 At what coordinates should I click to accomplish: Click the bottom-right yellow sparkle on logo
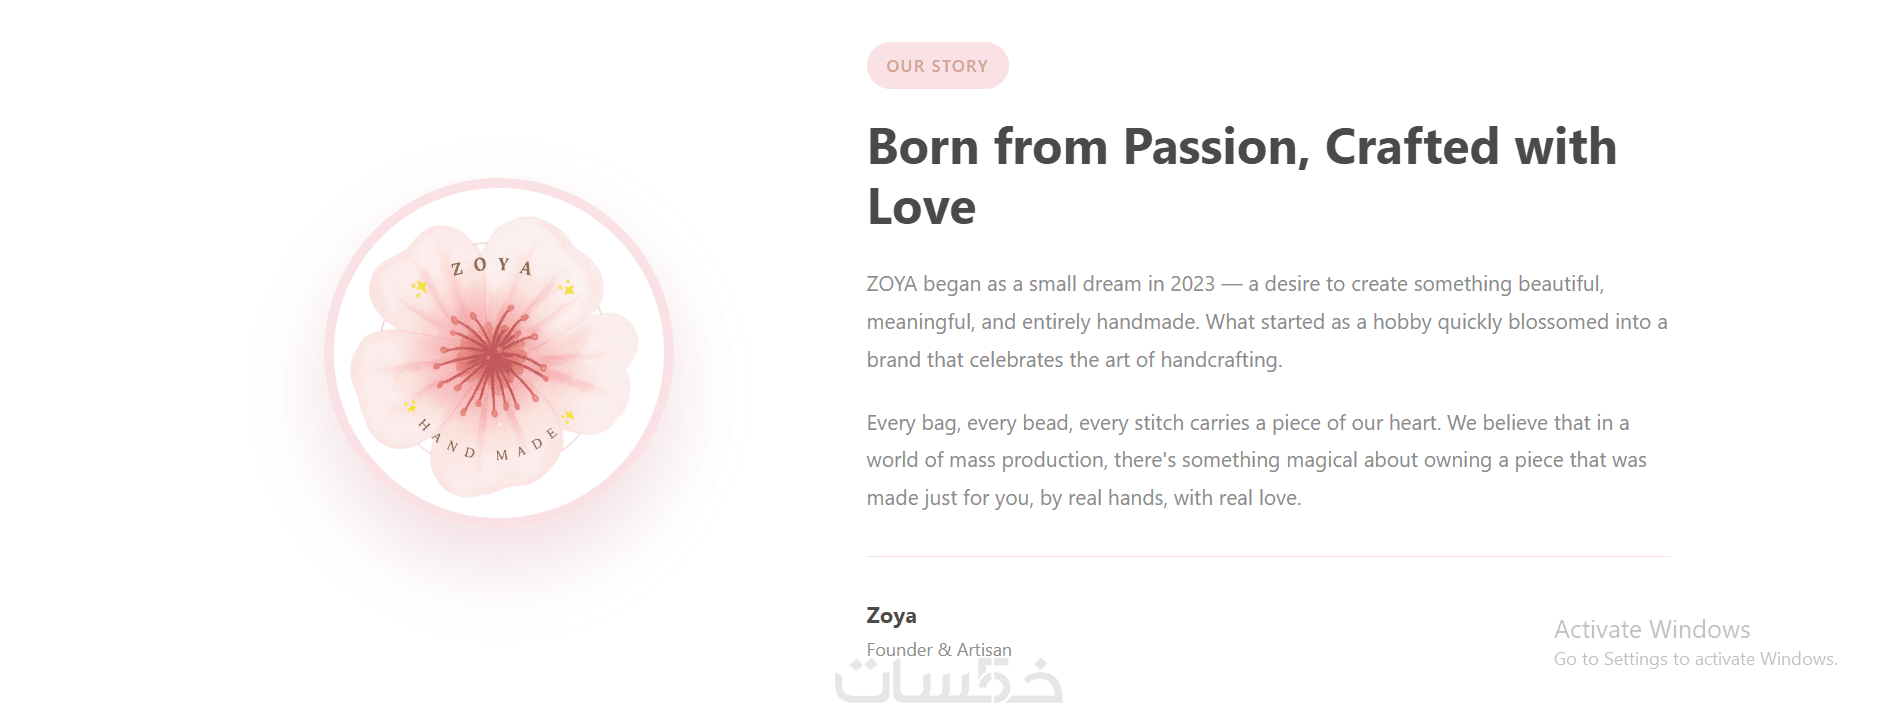tap(568, 416)
